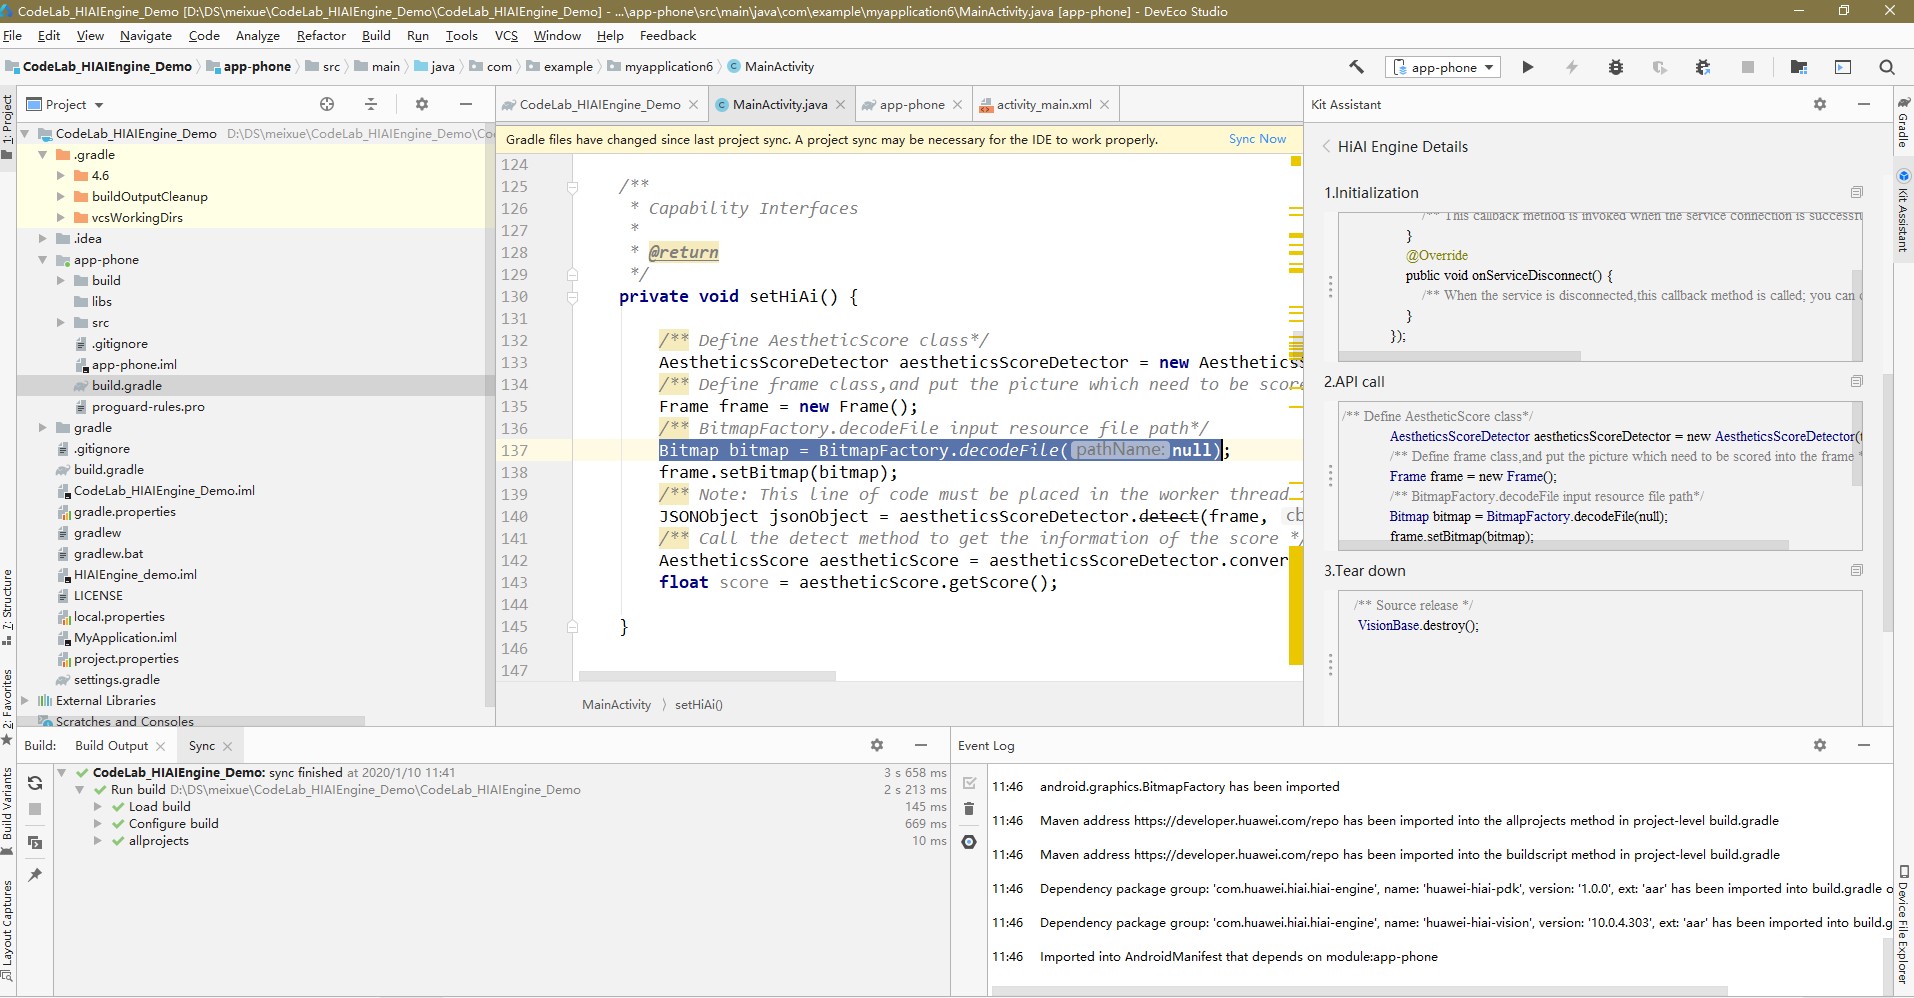Toggle fold marker at line 130

572,297
